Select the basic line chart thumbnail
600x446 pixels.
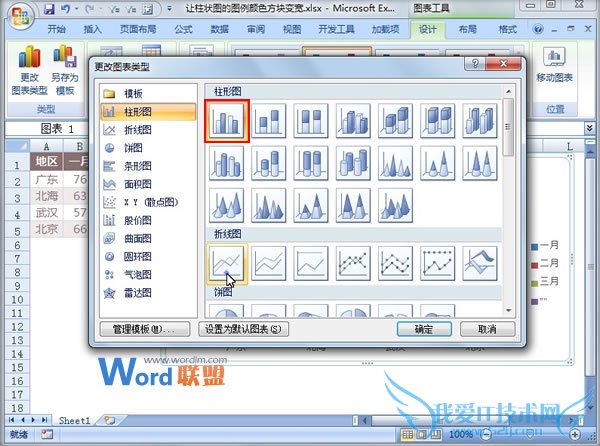[227, 264]
